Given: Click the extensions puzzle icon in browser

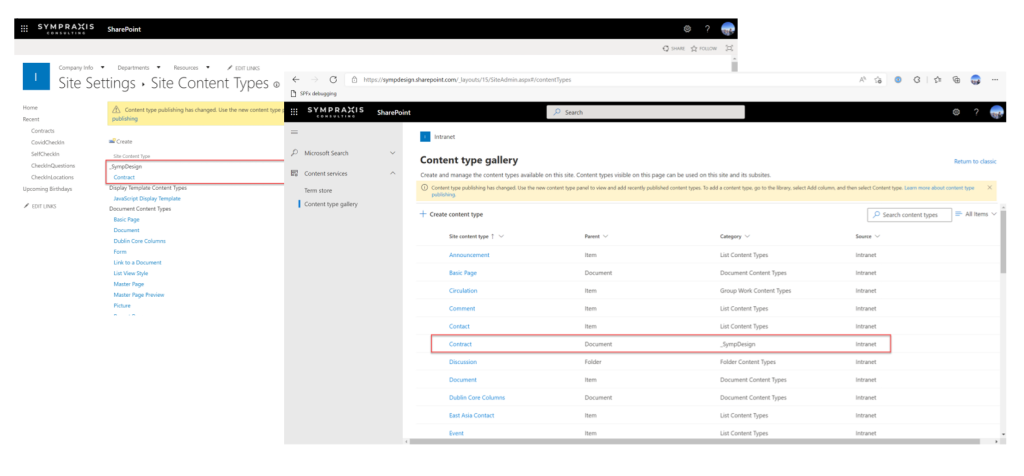Looking at the screenshot, I should coord(917,80).
